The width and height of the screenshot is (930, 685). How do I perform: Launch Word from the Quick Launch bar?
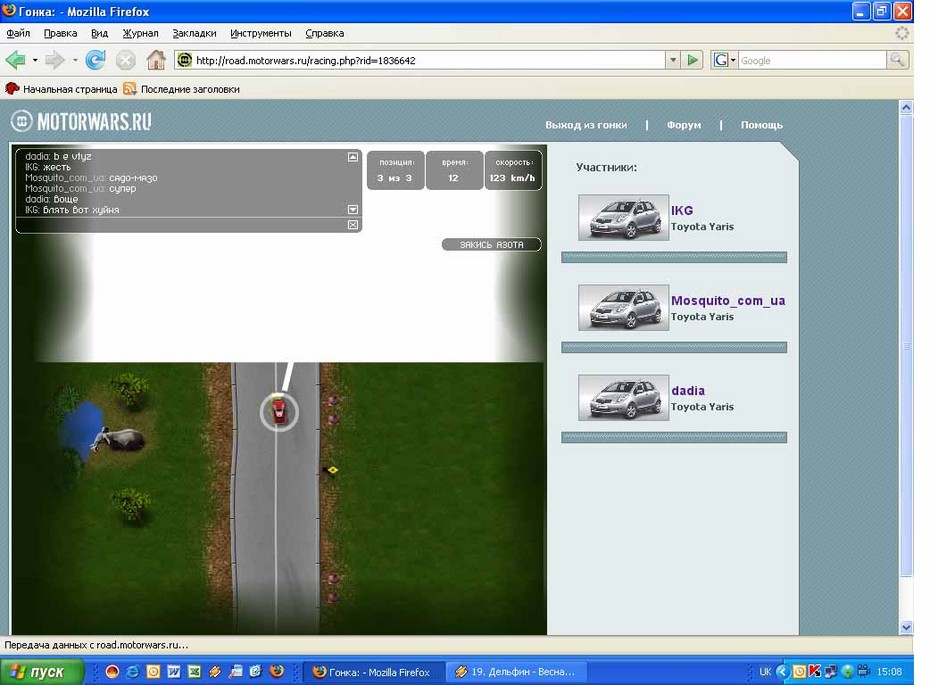174,671
